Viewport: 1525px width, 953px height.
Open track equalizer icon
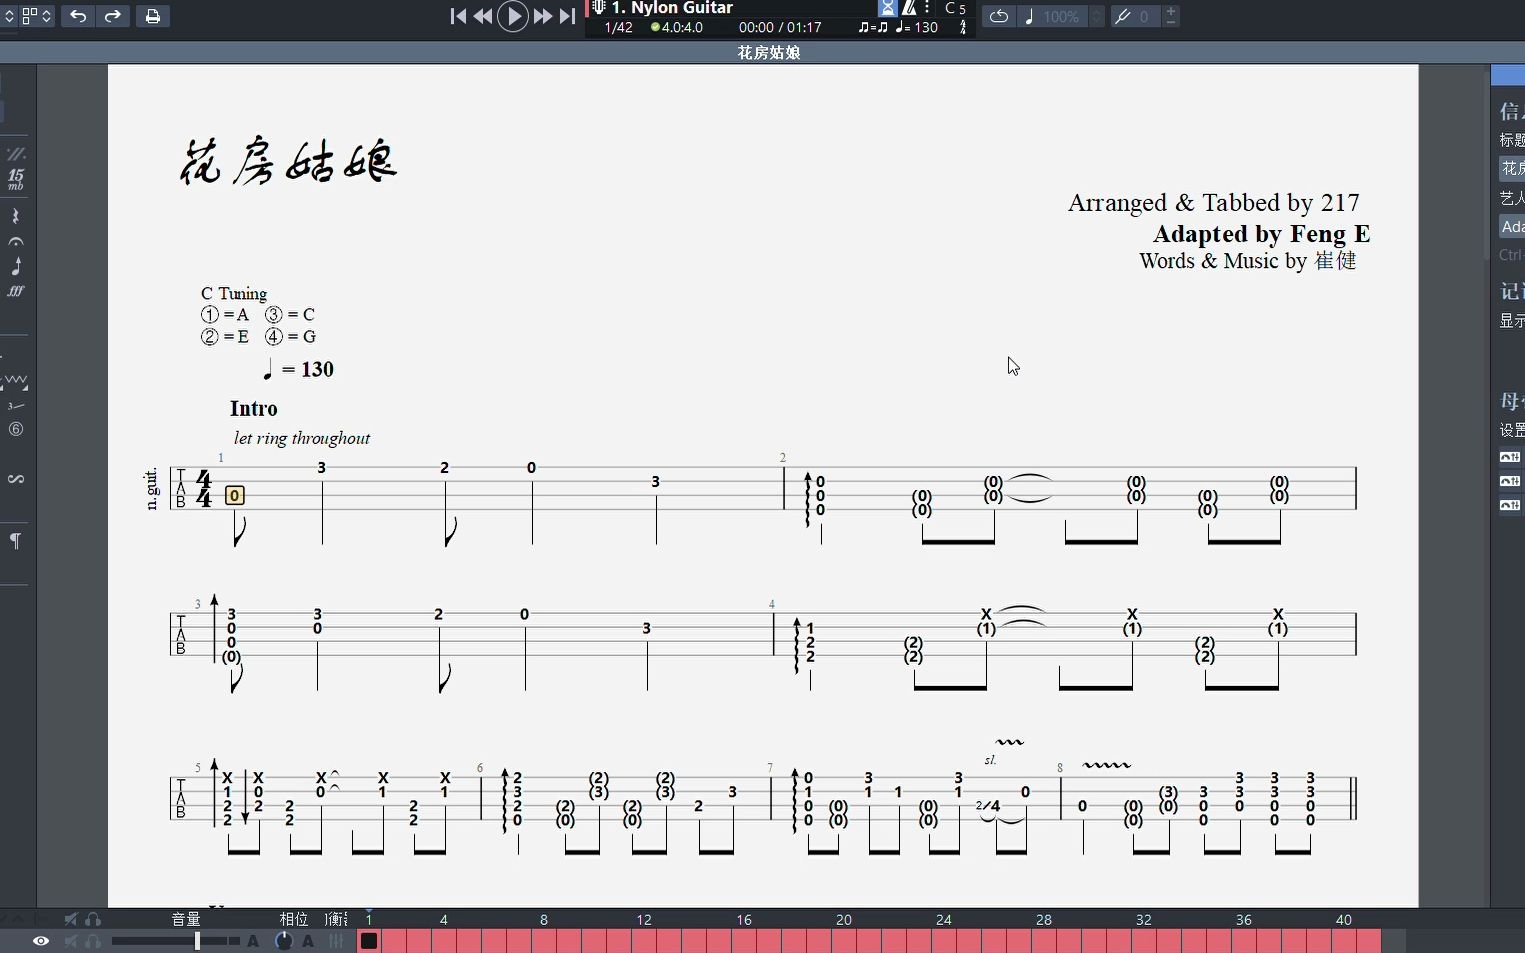[336, 941]
